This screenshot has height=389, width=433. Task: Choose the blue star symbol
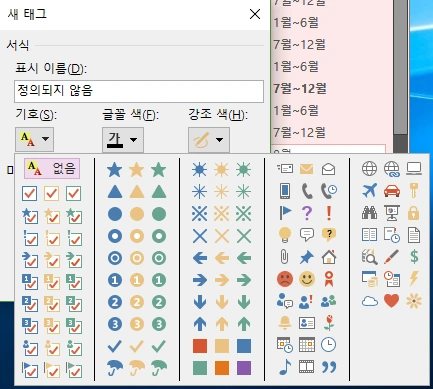coord(115,170)
